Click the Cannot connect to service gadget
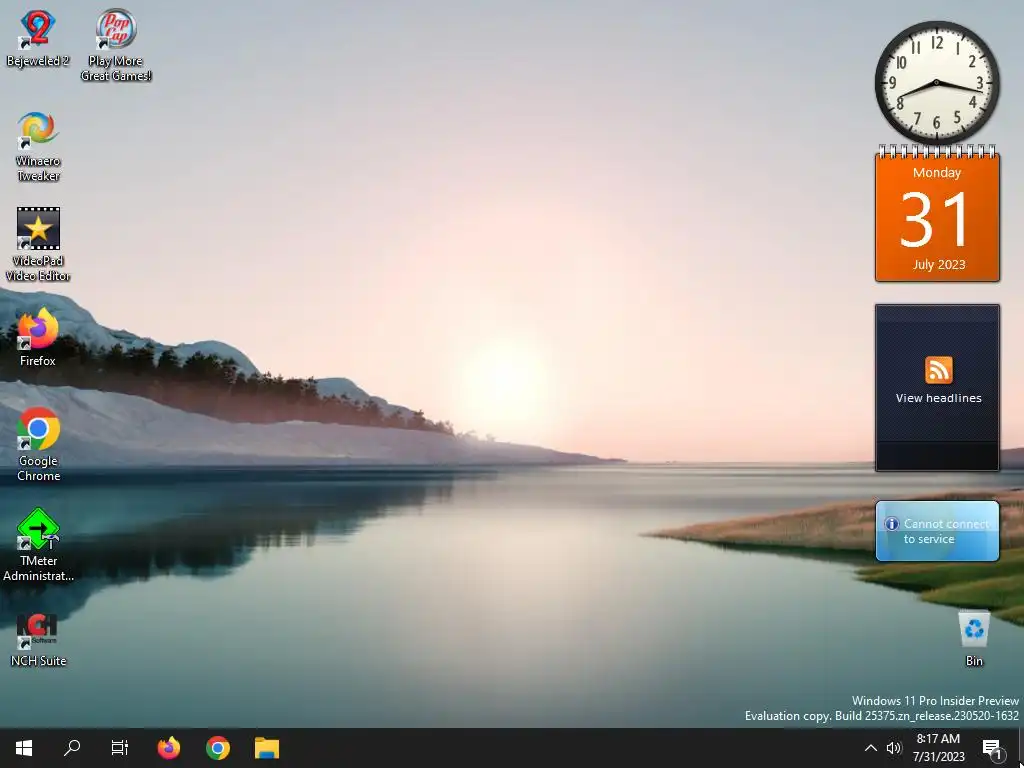The width and height of the screenshot is (1024, 768). click(937, 531)
